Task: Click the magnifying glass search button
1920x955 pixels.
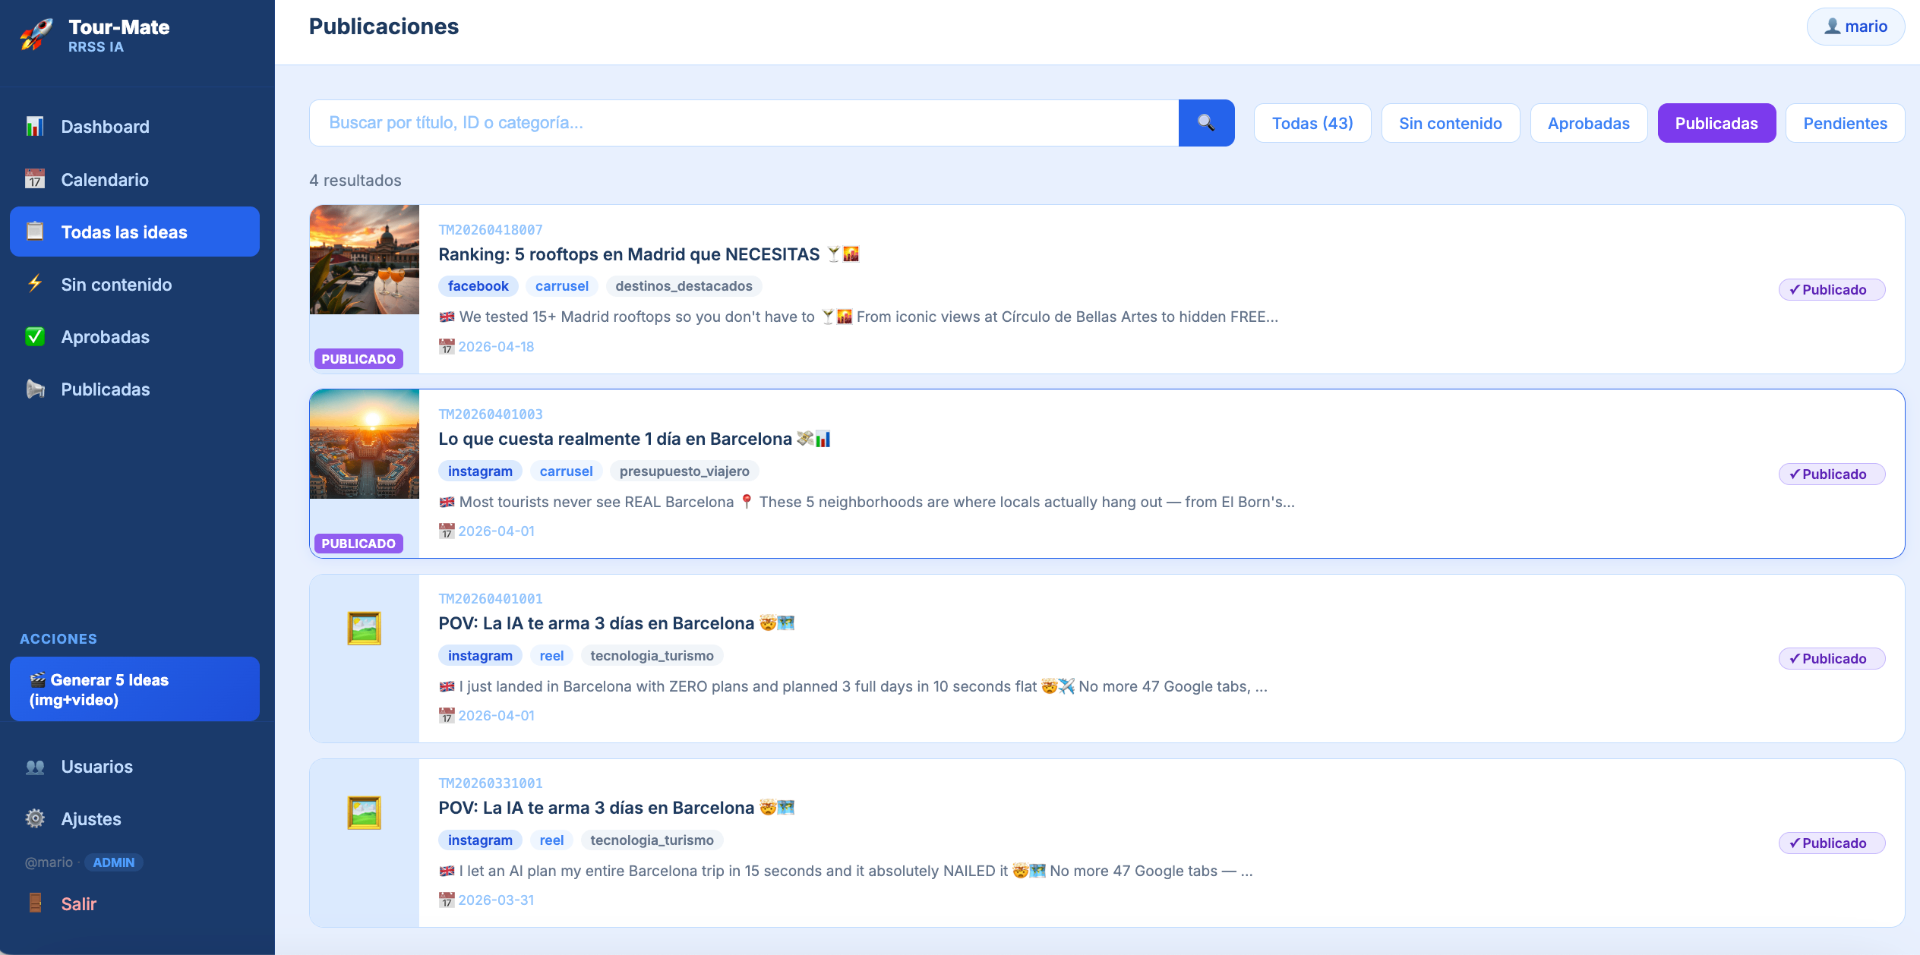Action: pos(1206,123)
